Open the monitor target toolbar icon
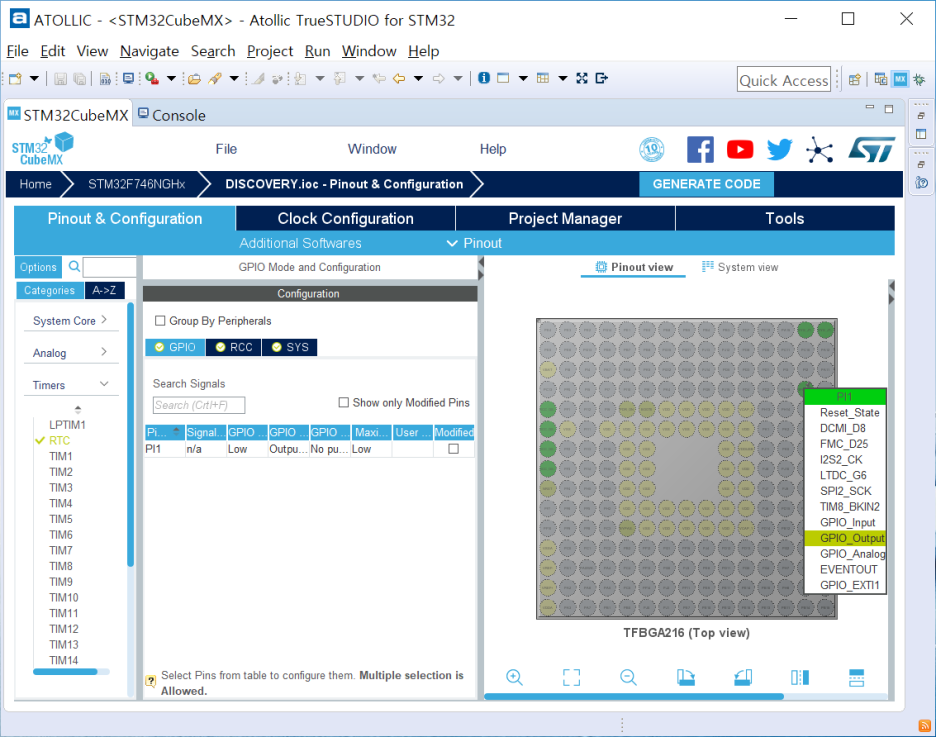 click(x=128, y=78)
